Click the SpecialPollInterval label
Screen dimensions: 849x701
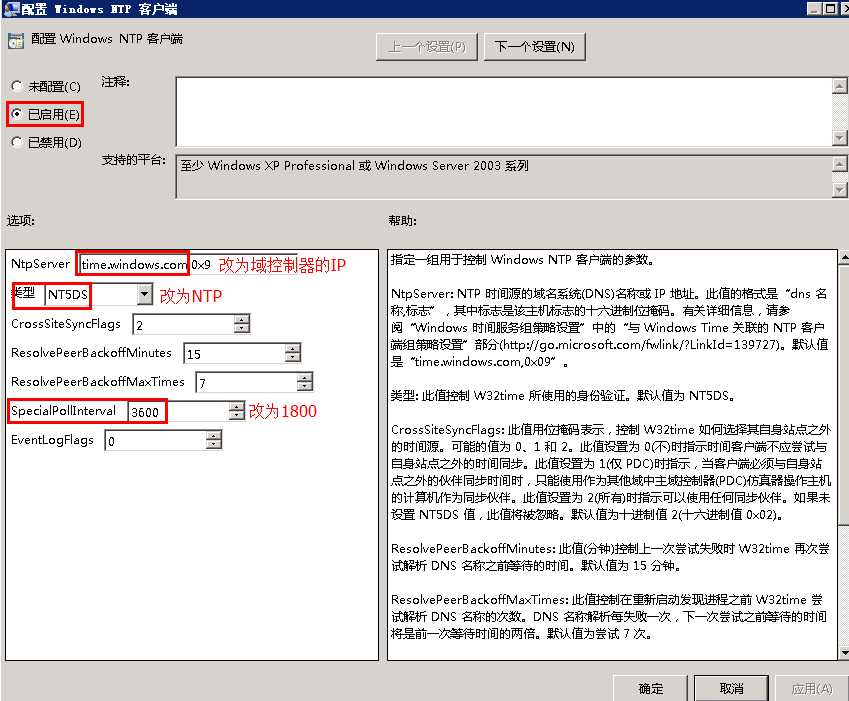[x=63, y=410]
